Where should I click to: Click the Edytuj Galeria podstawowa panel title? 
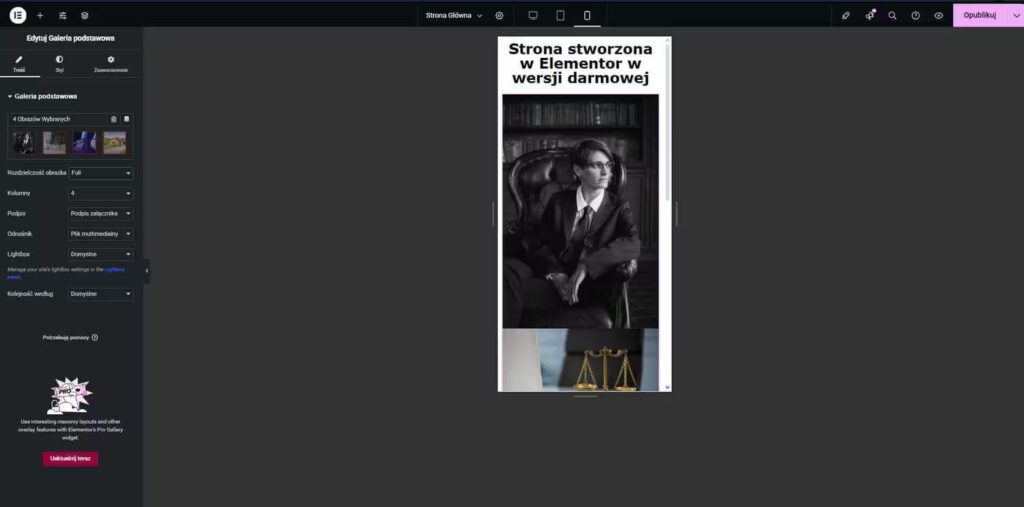[71, 38]
